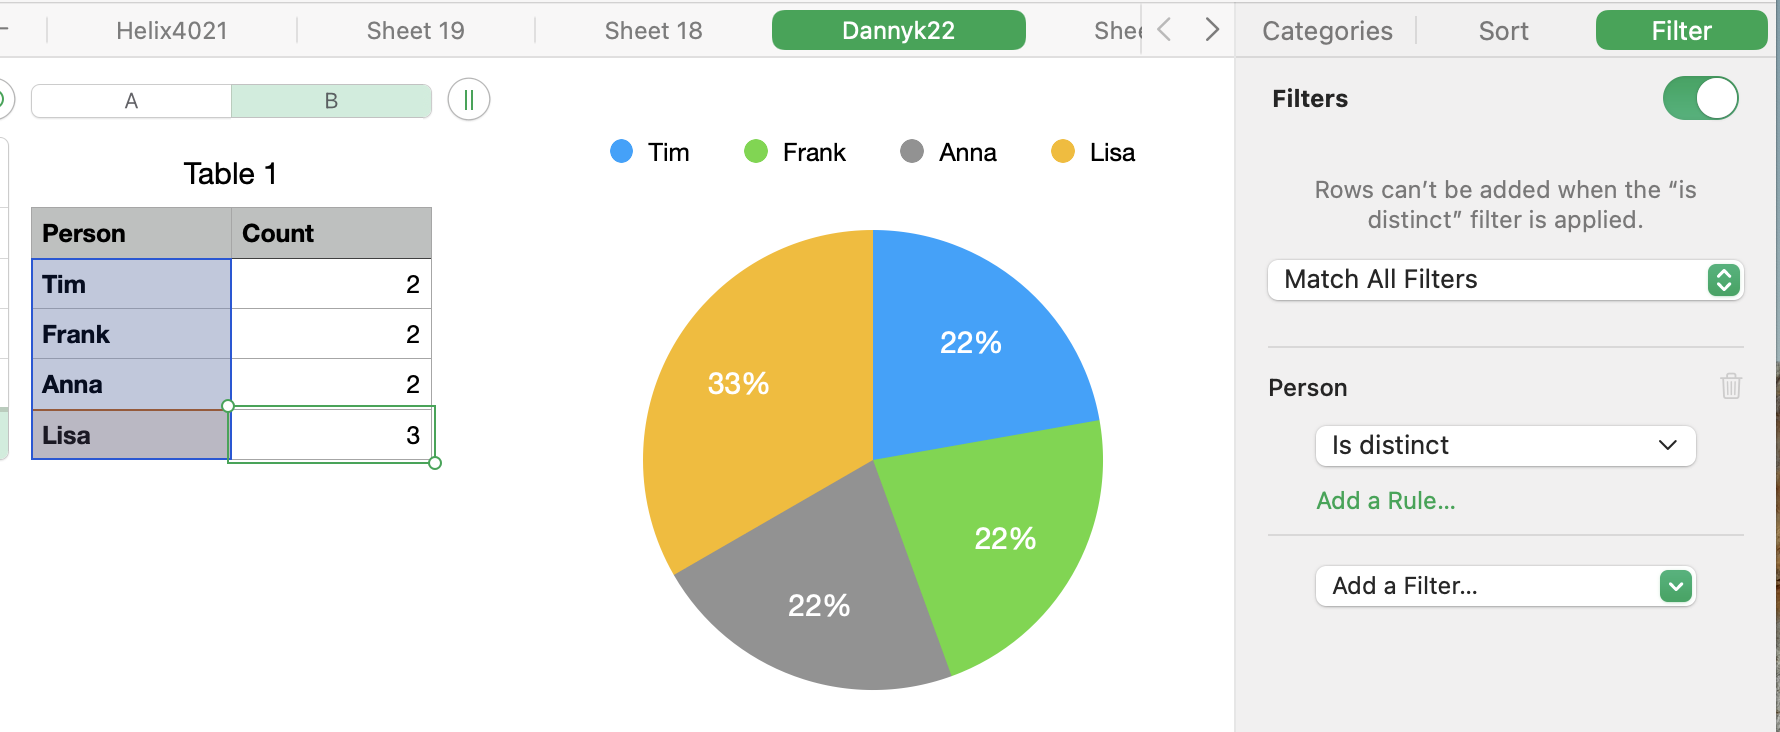Click the green Frank legend marker
Screen dimensions: 1780x732
(756, 152)
